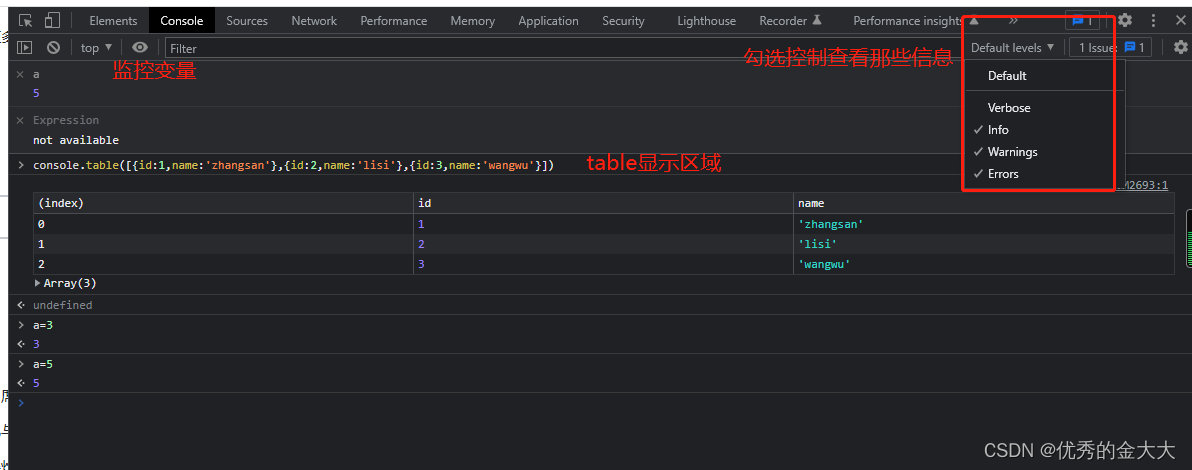The image size is (1192, 470).
Task: Open the 'top' context dropdown
Action: 97,47
